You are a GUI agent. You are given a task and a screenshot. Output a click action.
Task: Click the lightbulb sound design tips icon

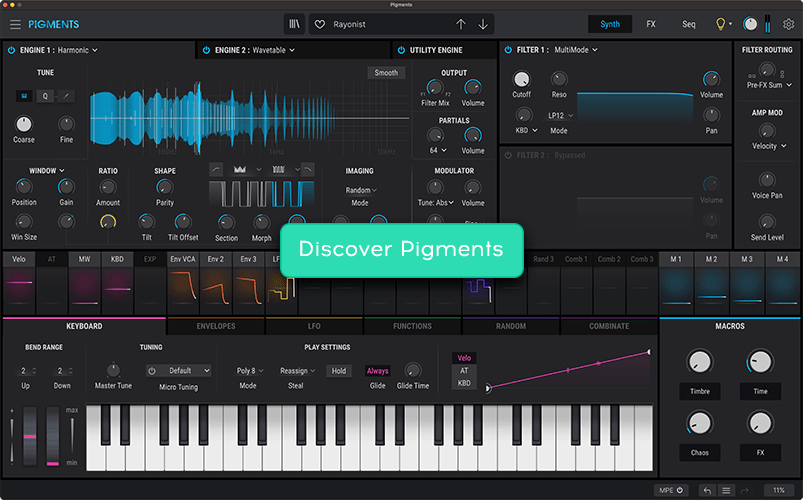click(721, 24)
